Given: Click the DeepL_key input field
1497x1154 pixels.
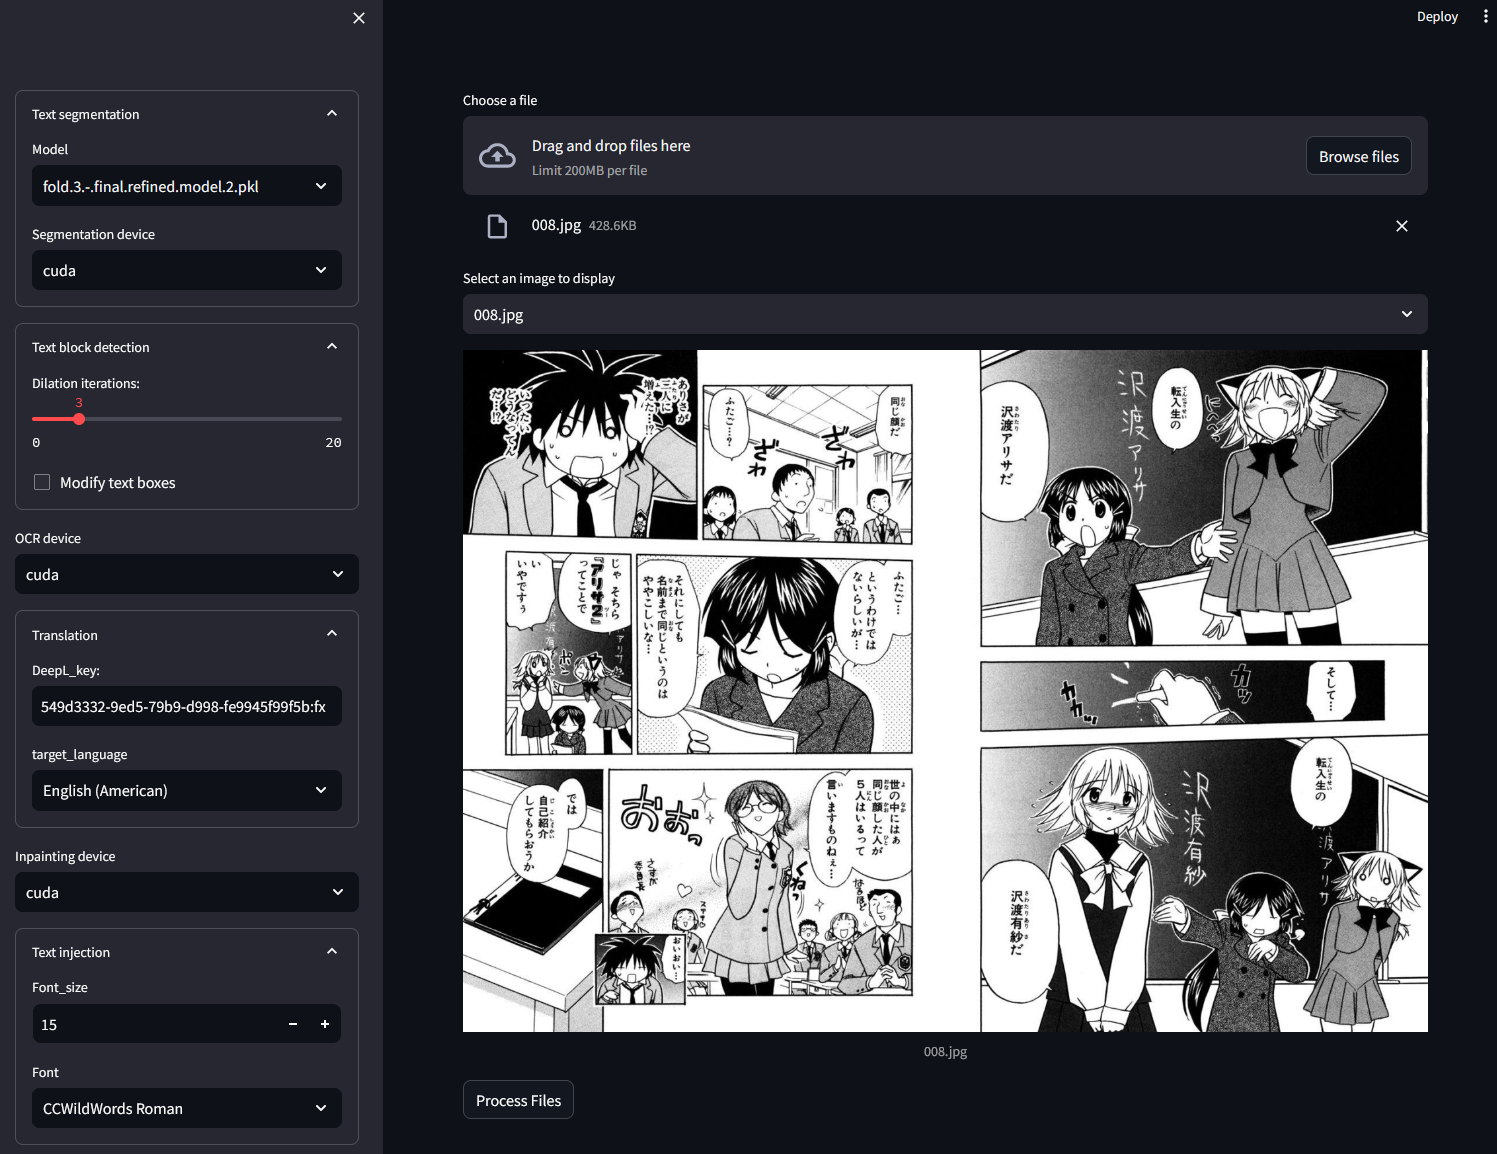Looking at the screenshot, I should 187,706.
